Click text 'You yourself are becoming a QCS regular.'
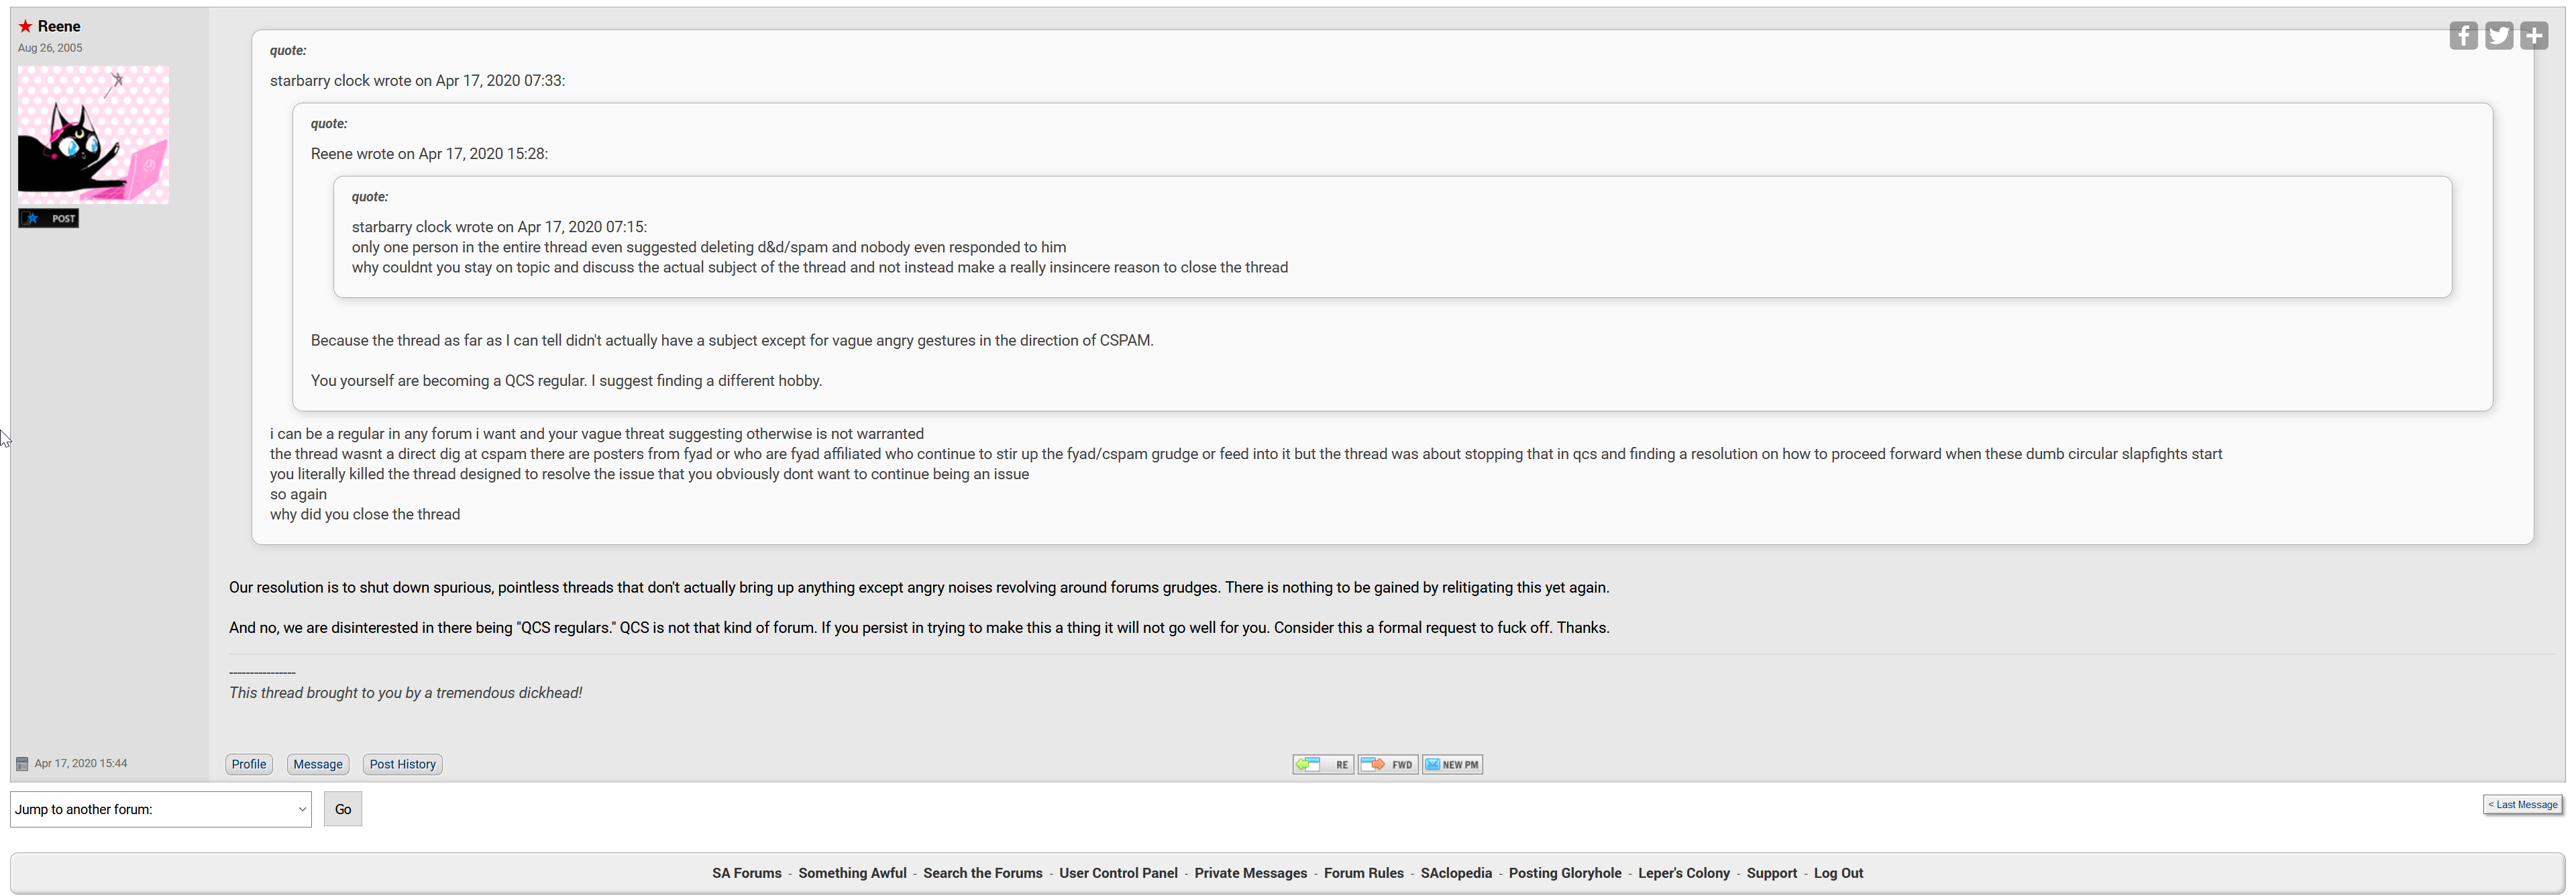 coord(449,381)
